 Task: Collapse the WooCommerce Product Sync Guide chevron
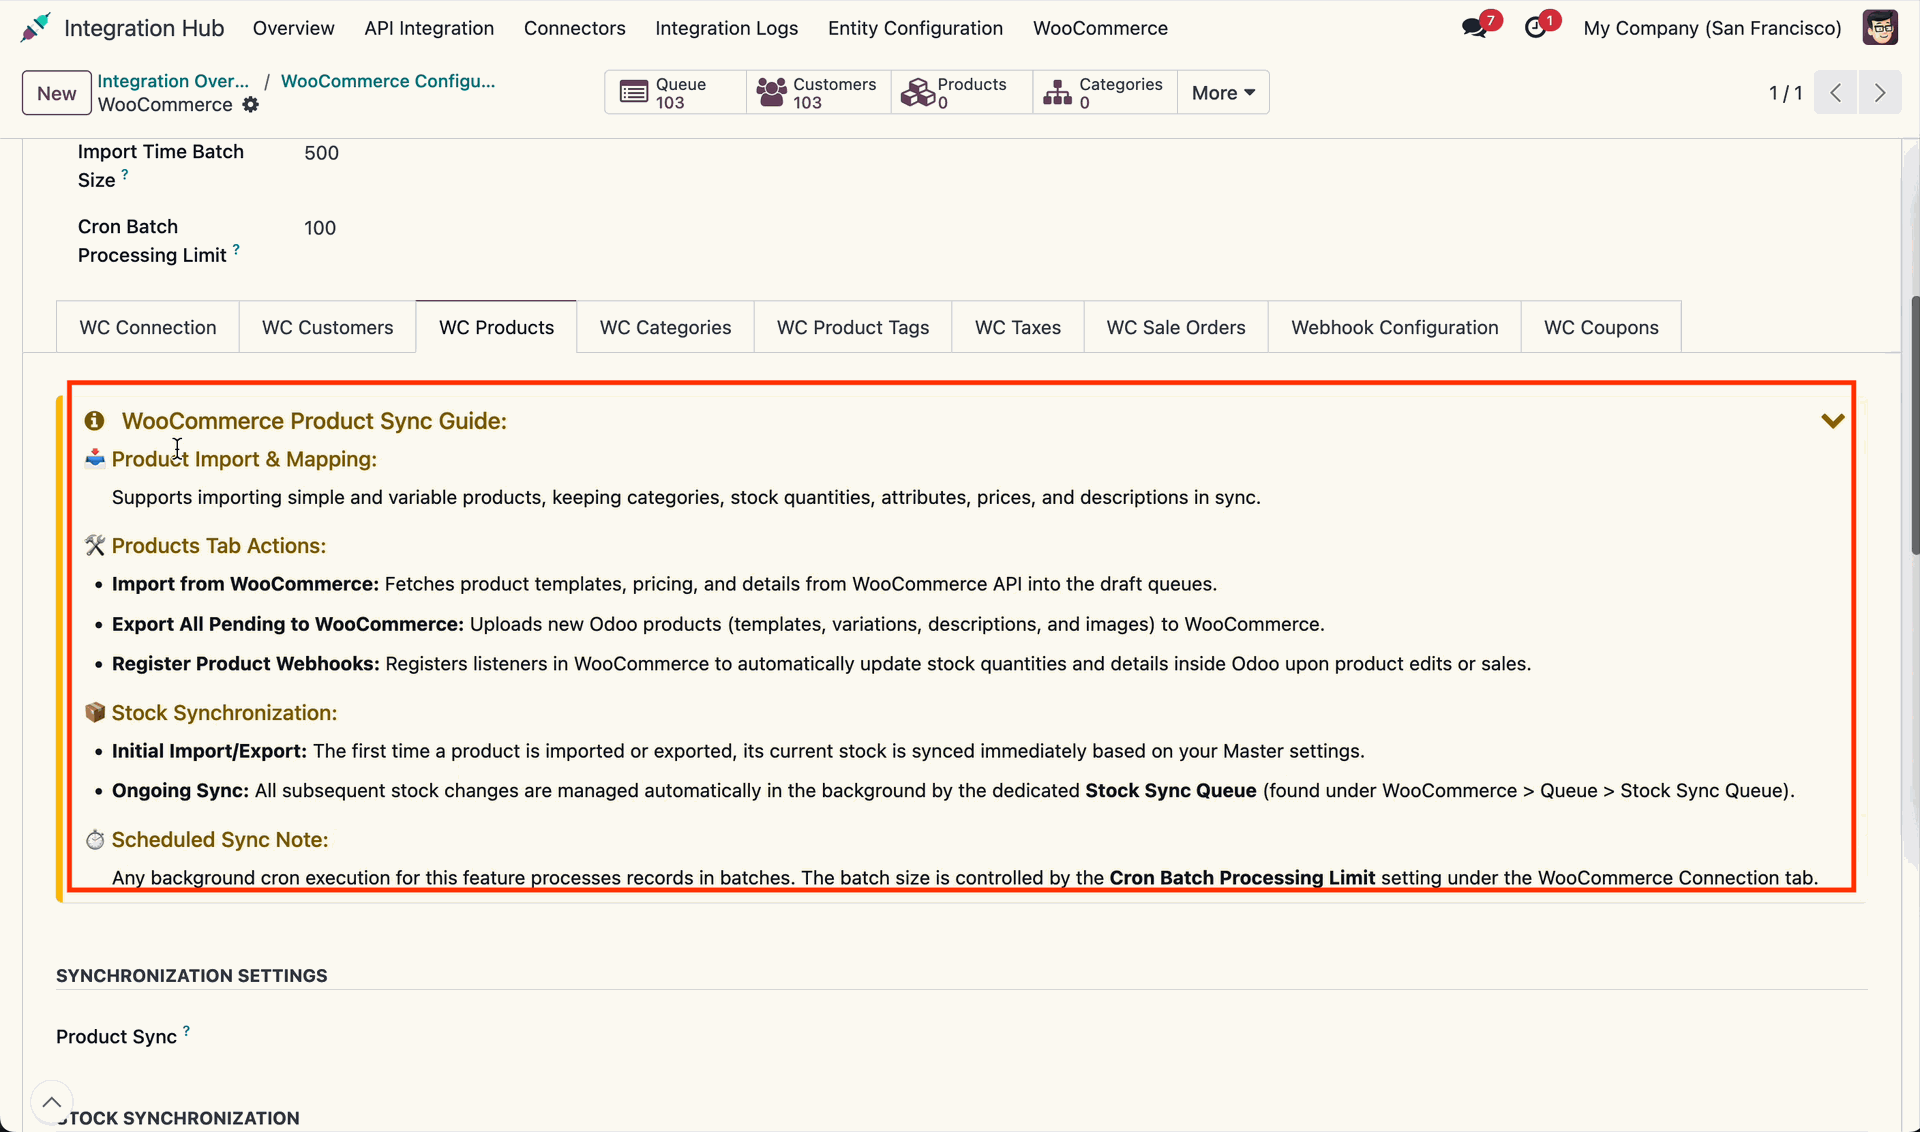tap(1832, 421)
